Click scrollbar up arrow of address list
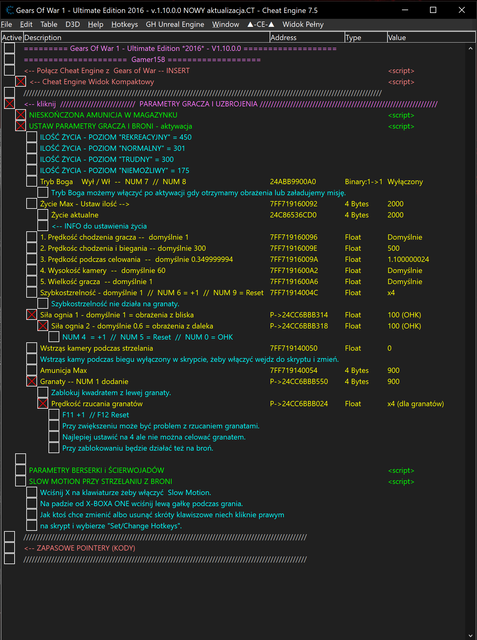Screen dimensions: 477x640 tap(470, 48)
